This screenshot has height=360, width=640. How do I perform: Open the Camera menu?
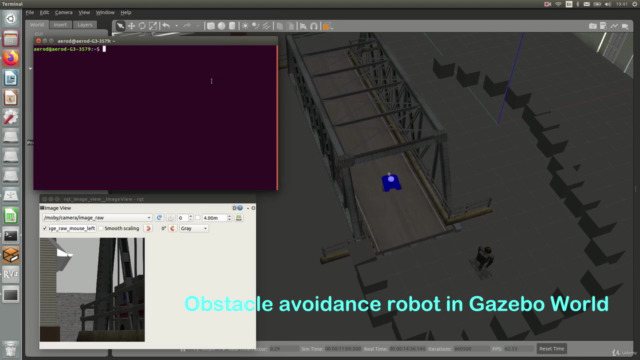pos(64,13)
